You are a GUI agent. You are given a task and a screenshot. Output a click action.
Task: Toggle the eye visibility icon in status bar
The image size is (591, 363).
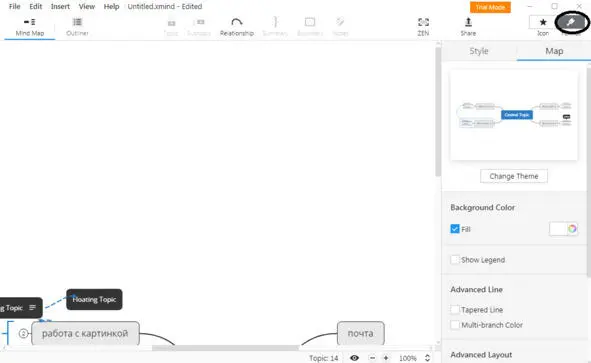click(354, 358)
